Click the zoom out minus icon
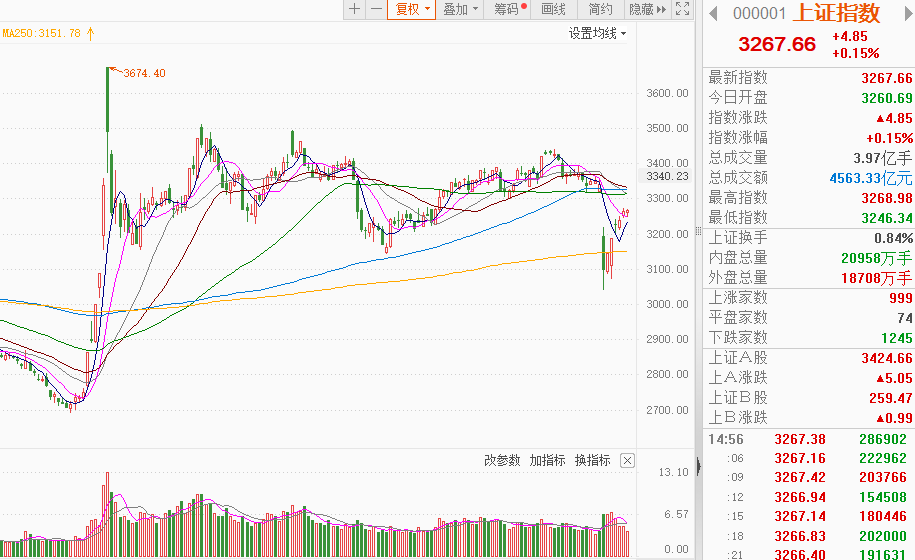This screenshot has height=560, width=915. pyautogui.click(x=376, y=9)
